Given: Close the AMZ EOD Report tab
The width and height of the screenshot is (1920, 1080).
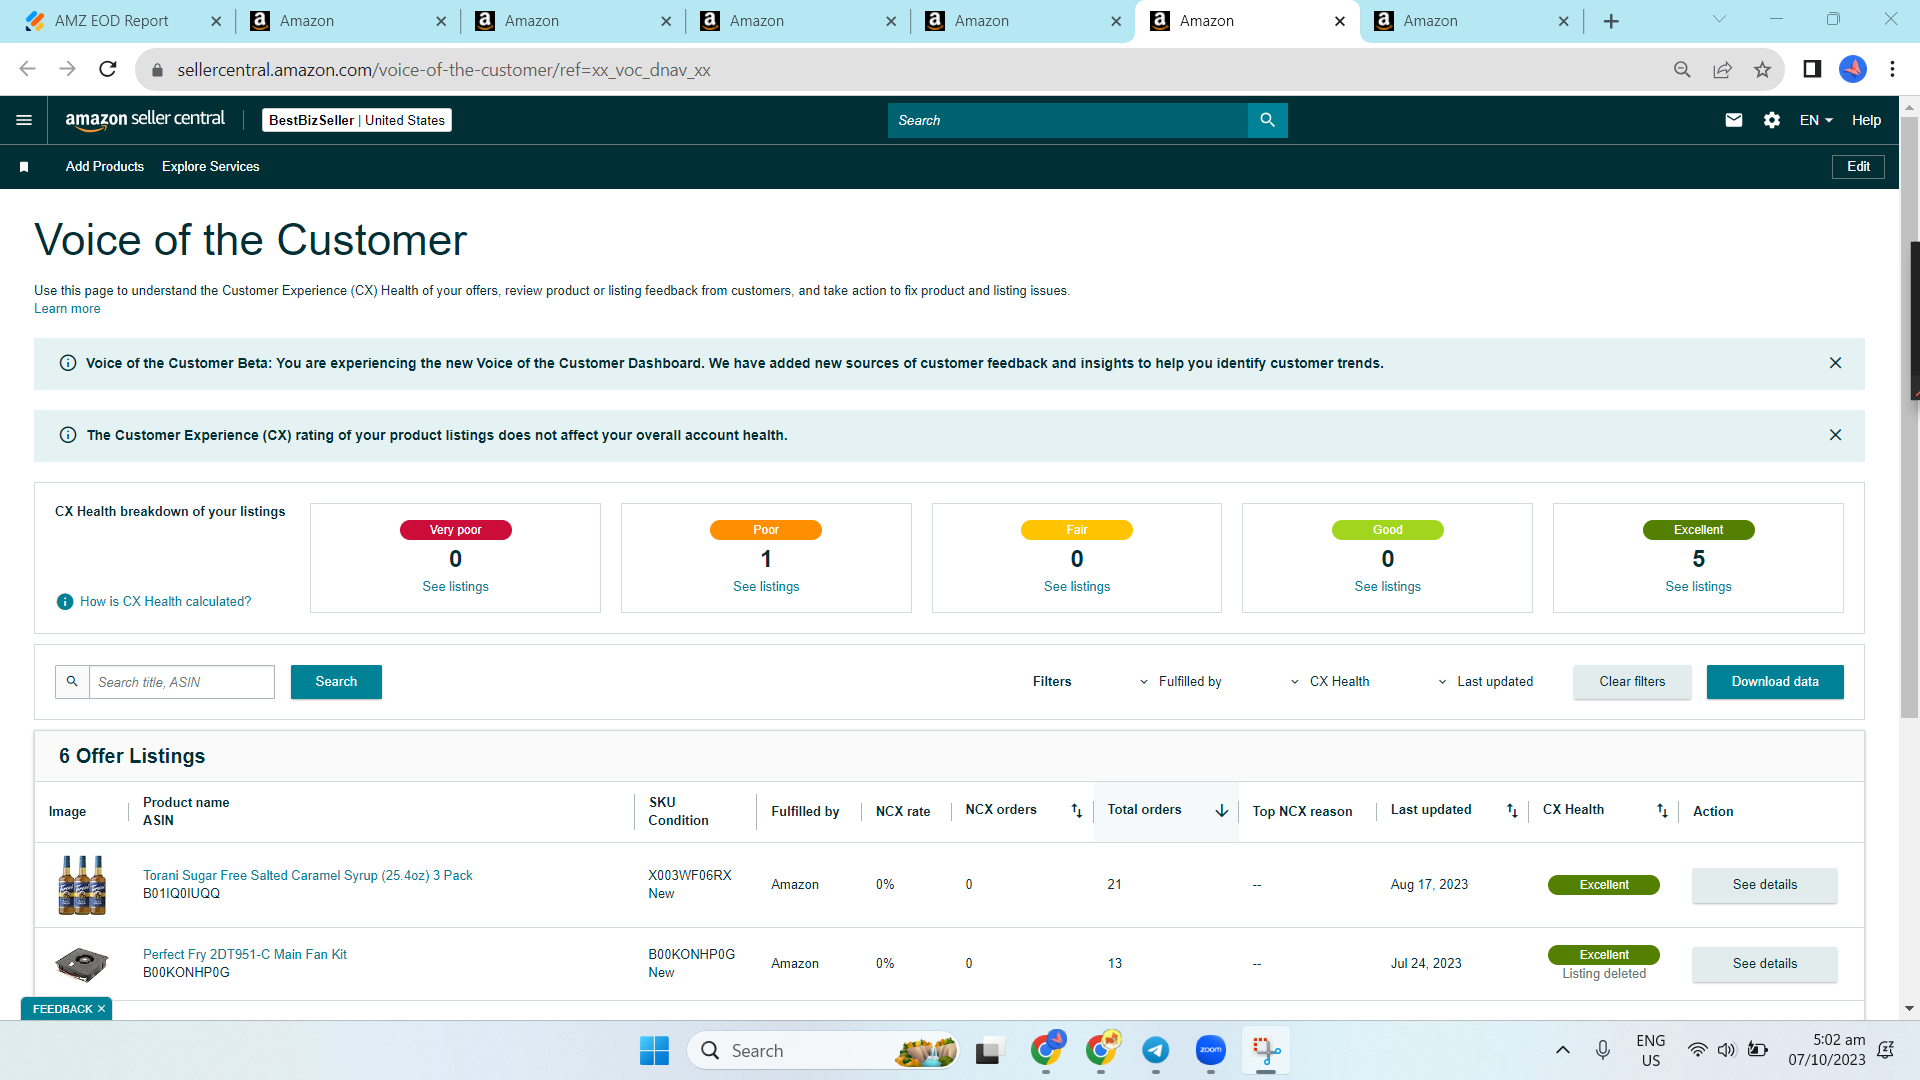Looking at the screenshot, I should coord(216,21).
